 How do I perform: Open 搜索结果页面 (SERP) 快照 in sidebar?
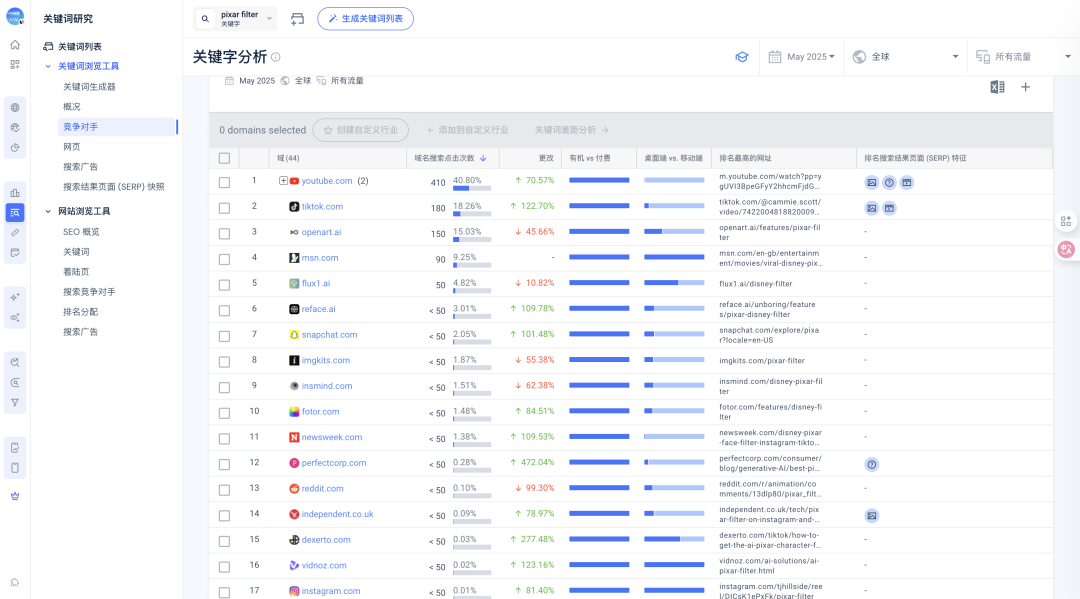click(x=114, y=187)
